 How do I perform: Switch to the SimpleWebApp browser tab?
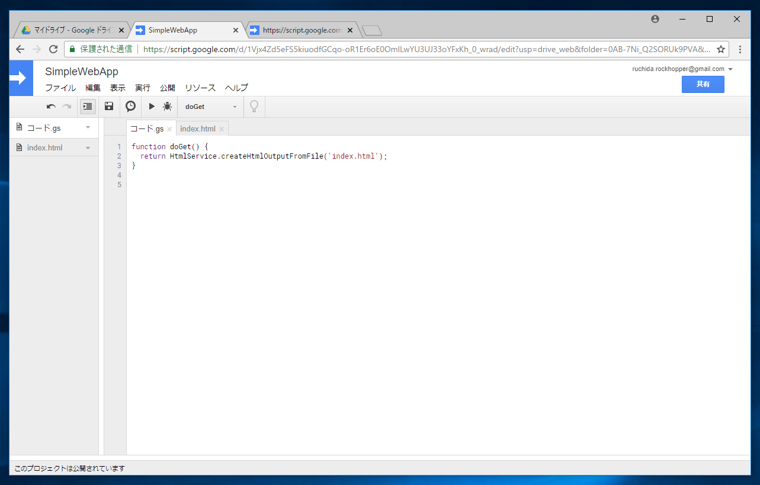coord(187,30)
